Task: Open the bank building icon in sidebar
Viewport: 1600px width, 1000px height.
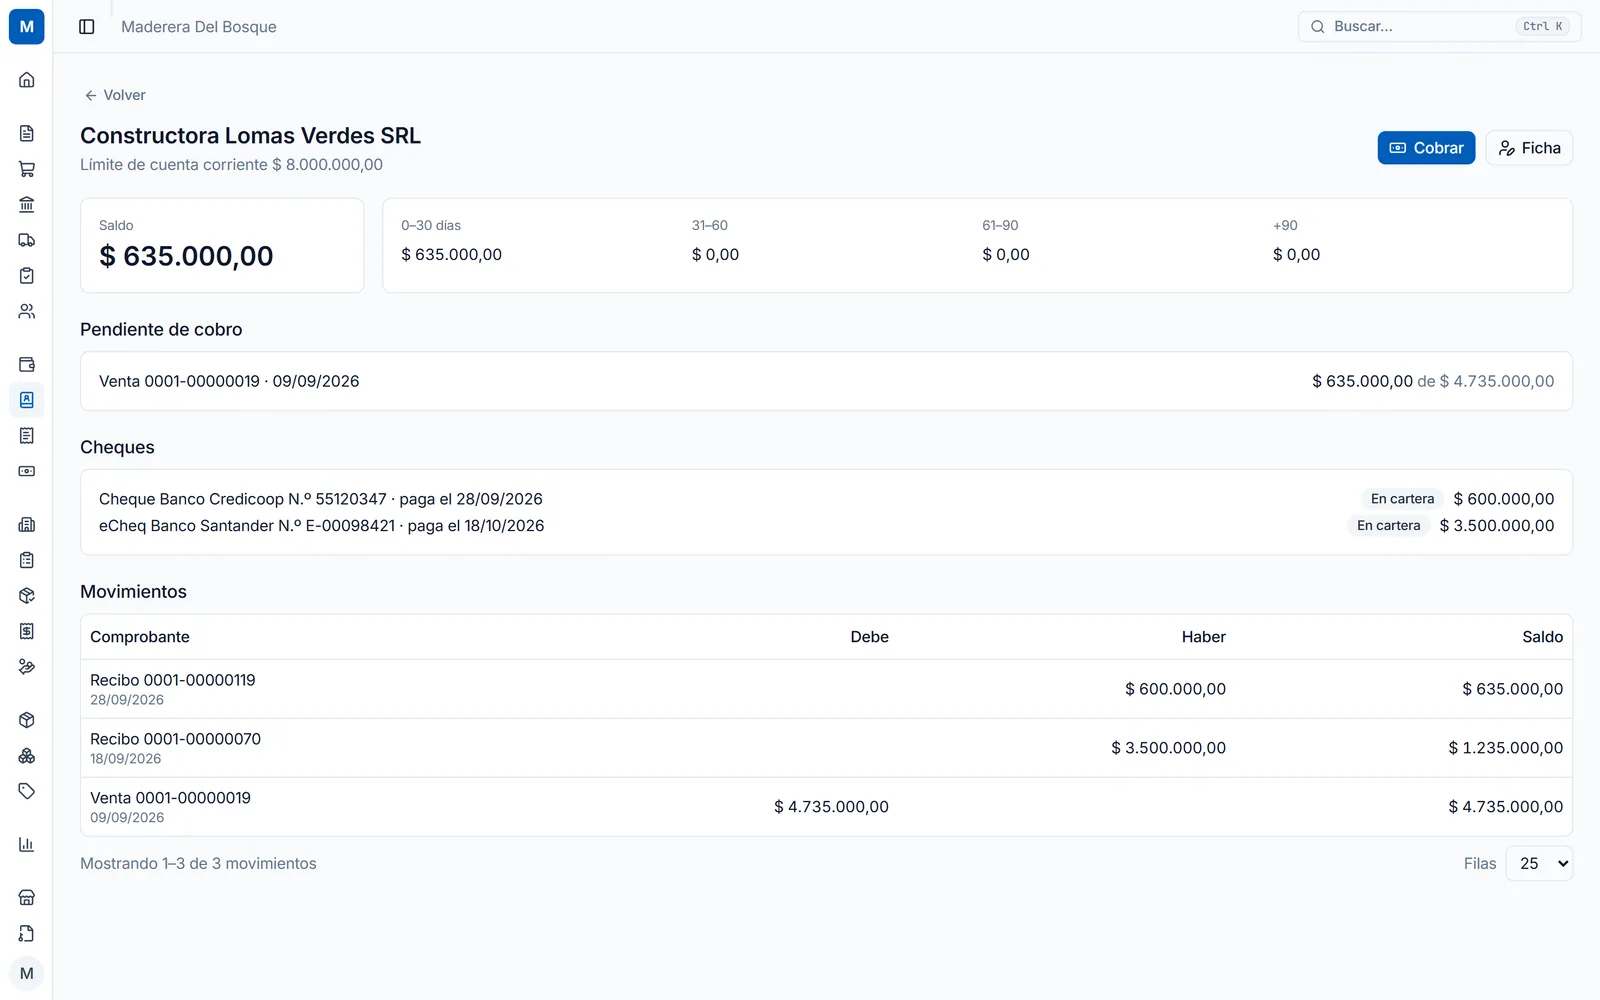Action: (27, 205)
